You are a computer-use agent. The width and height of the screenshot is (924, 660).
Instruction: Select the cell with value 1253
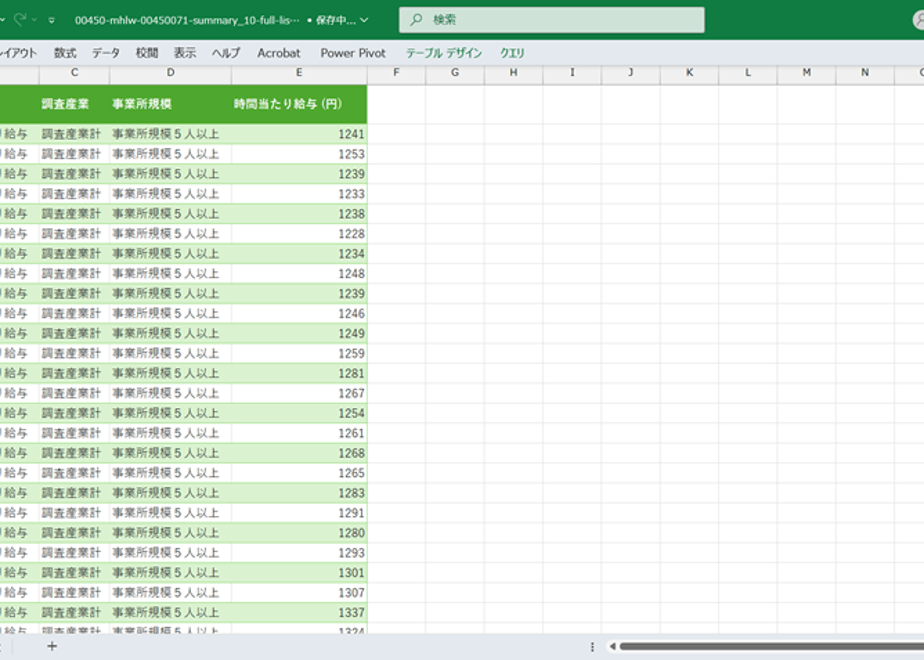(x=299, y=154)
